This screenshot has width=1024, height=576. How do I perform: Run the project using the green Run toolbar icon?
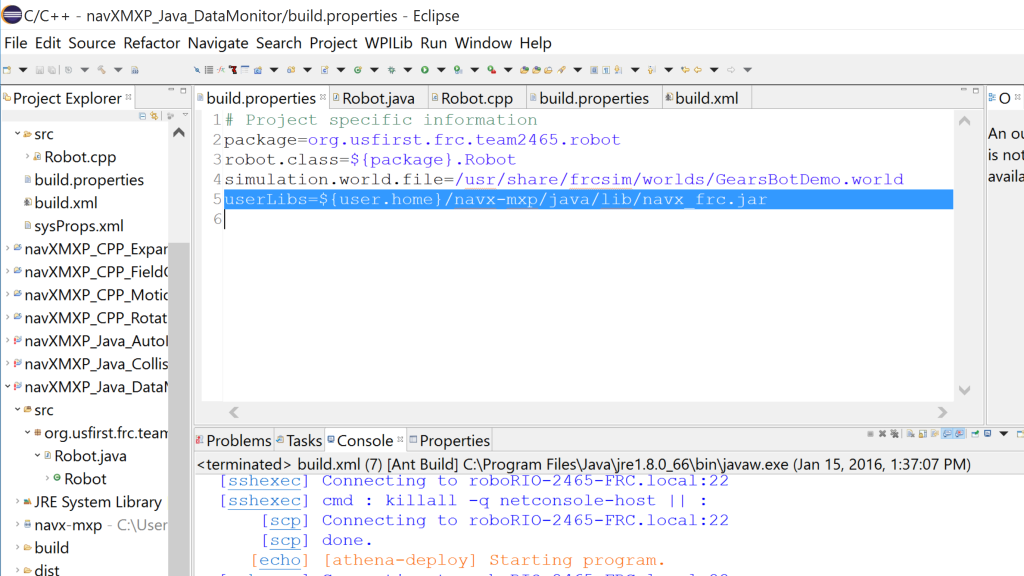tap(424, 70)
